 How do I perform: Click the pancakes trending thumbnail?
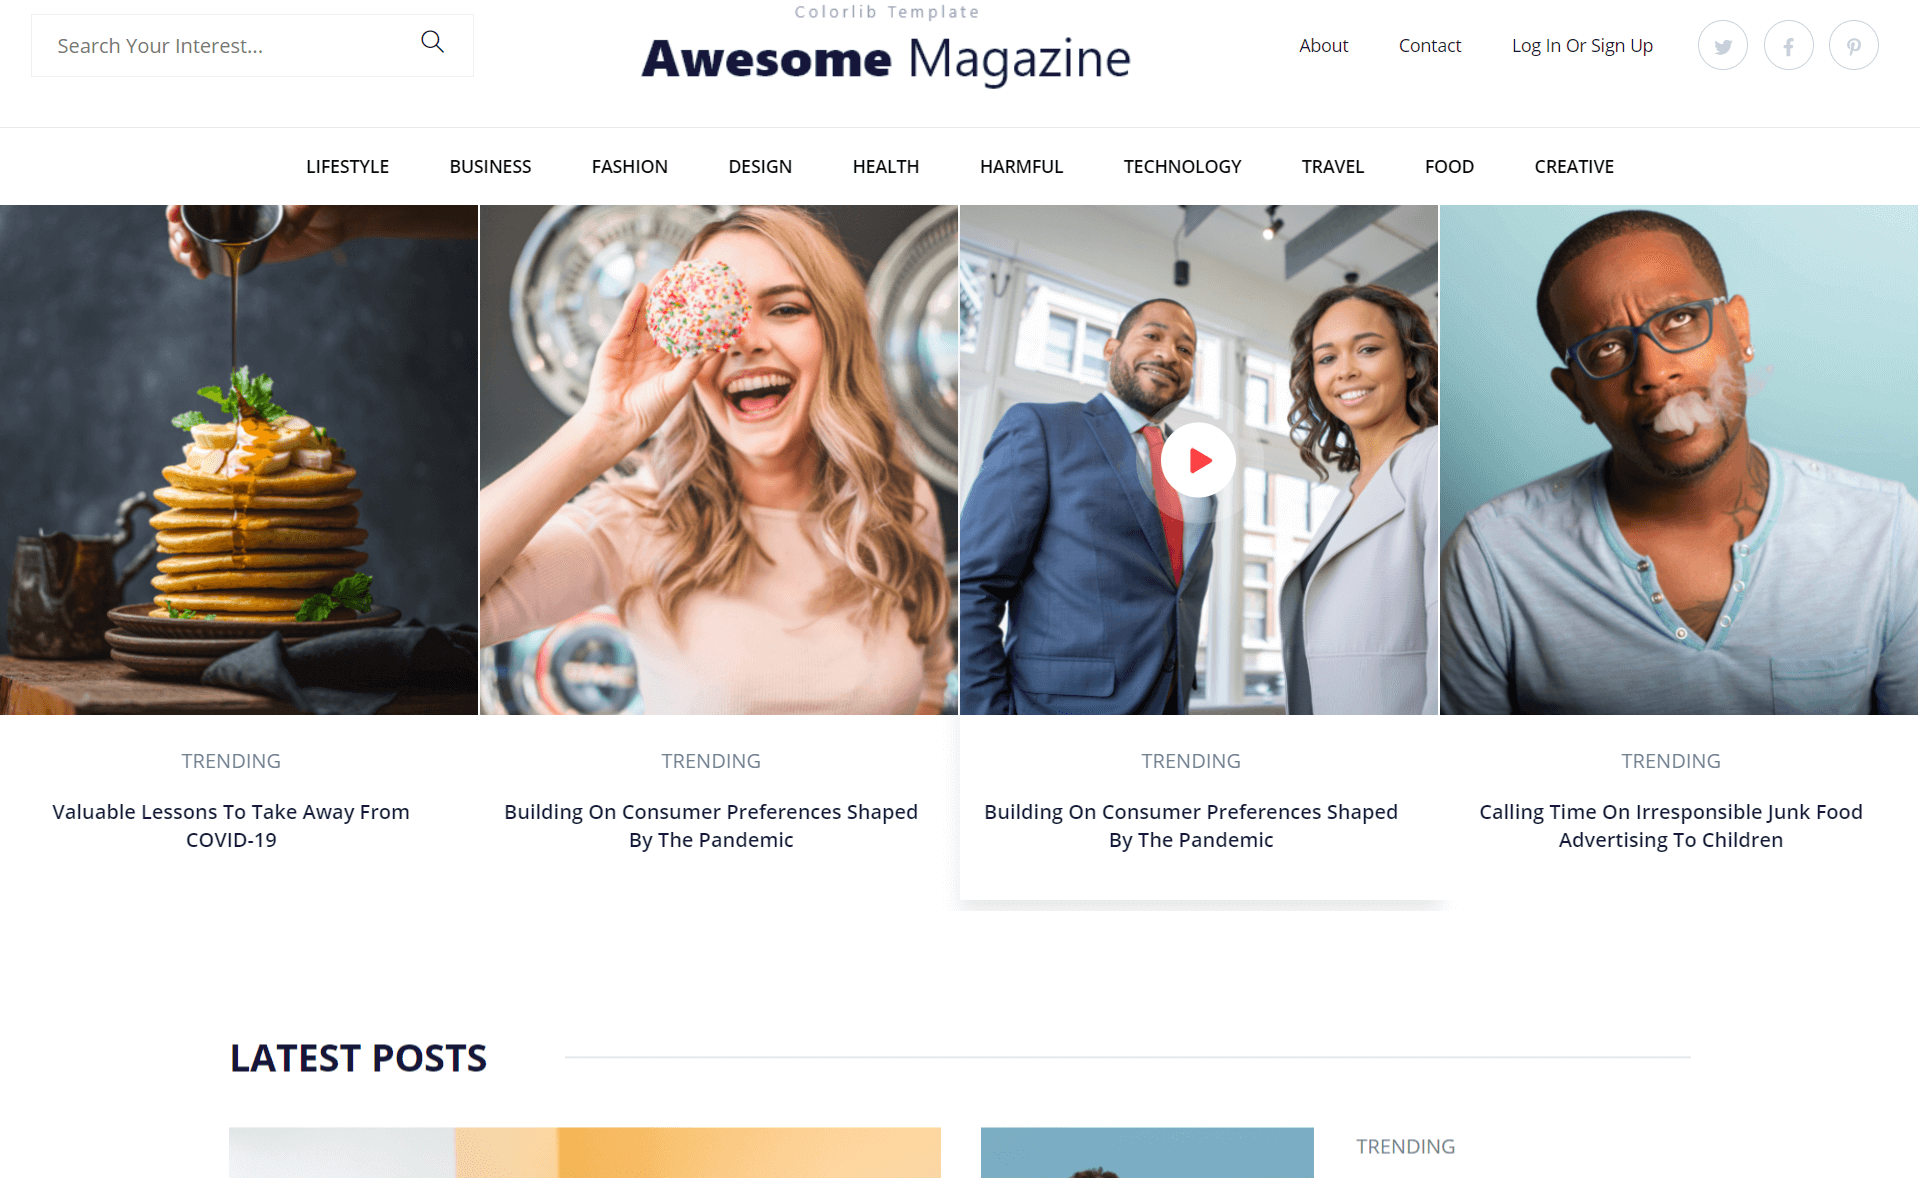tap(240, 459)
